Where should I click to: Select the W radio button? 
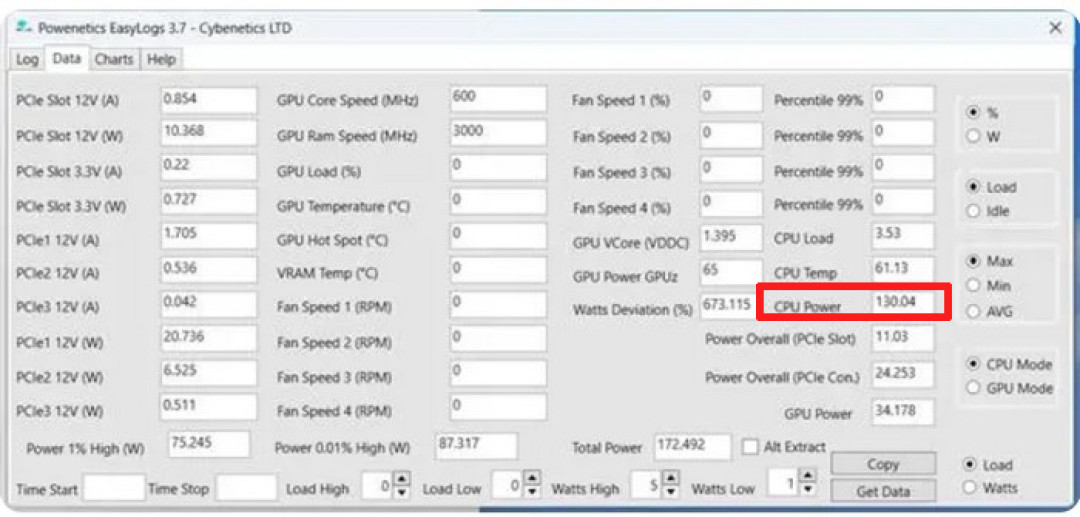973,136
